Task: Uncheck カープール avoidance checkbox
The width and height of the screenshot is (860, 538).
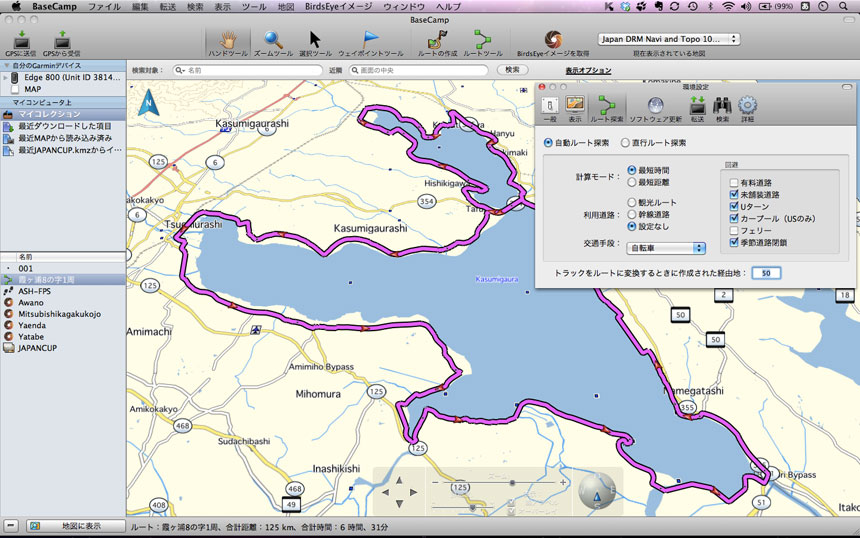Action: [734, 218]
